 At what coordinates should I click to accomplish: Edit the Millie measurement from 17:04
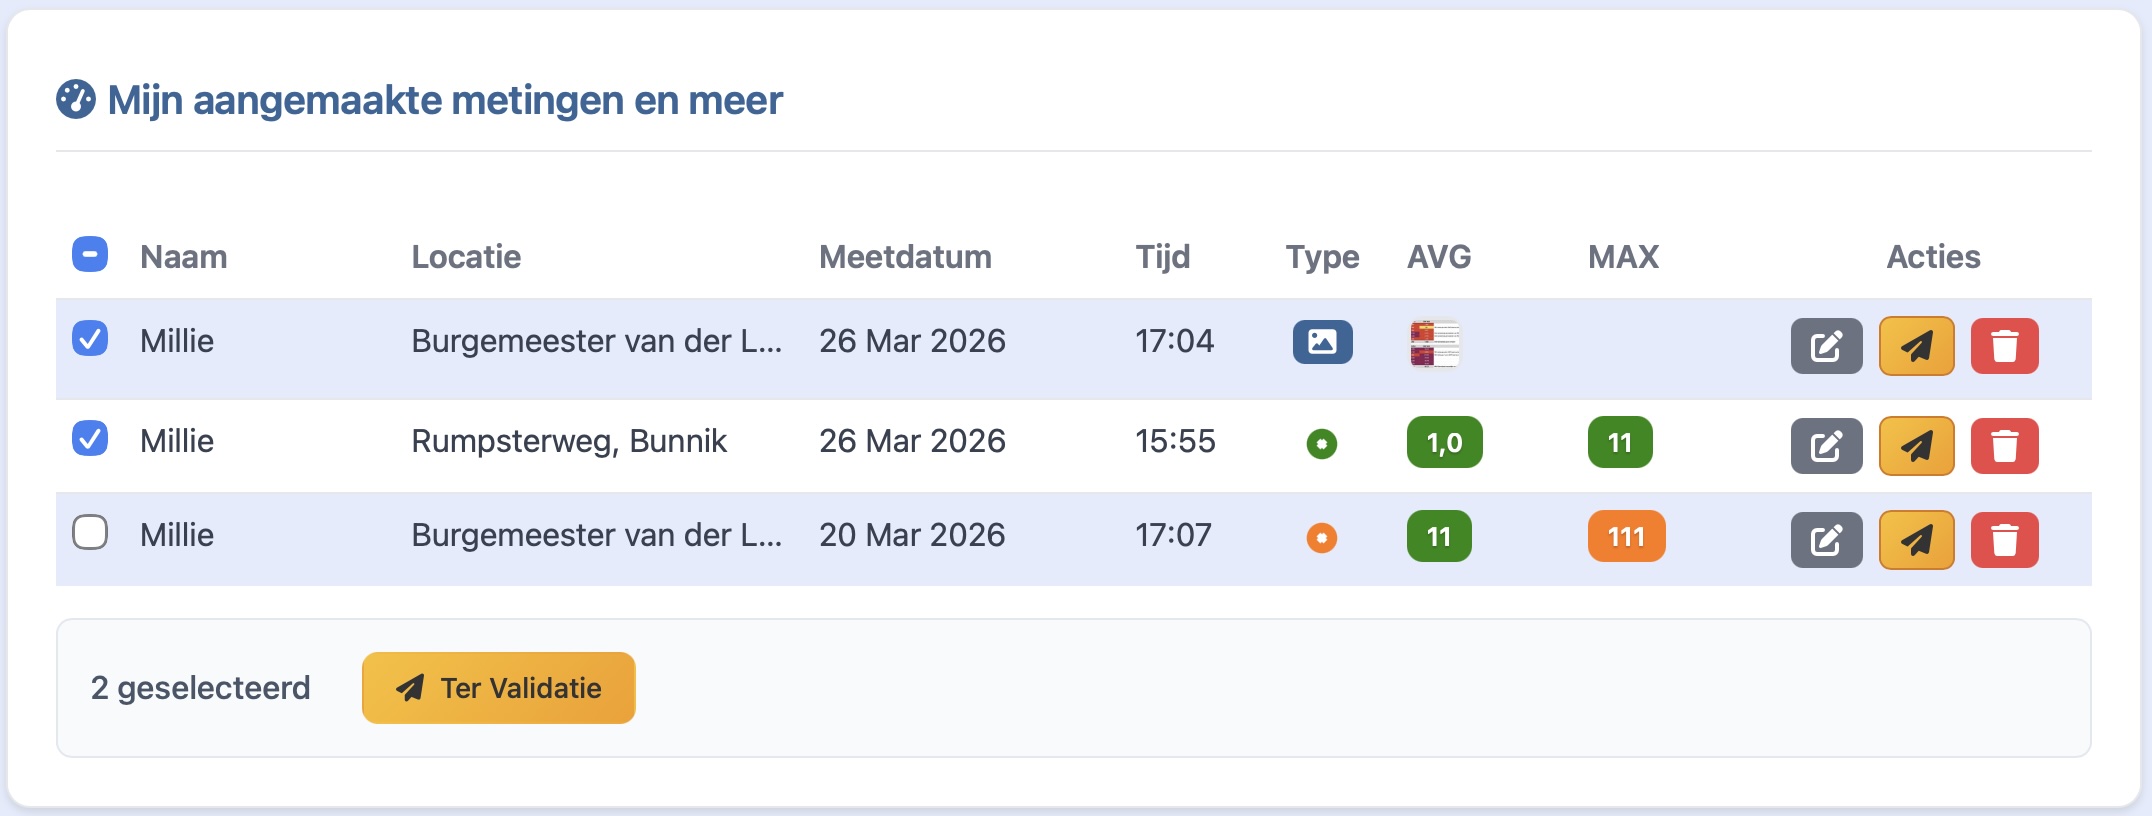point(1826,347)
